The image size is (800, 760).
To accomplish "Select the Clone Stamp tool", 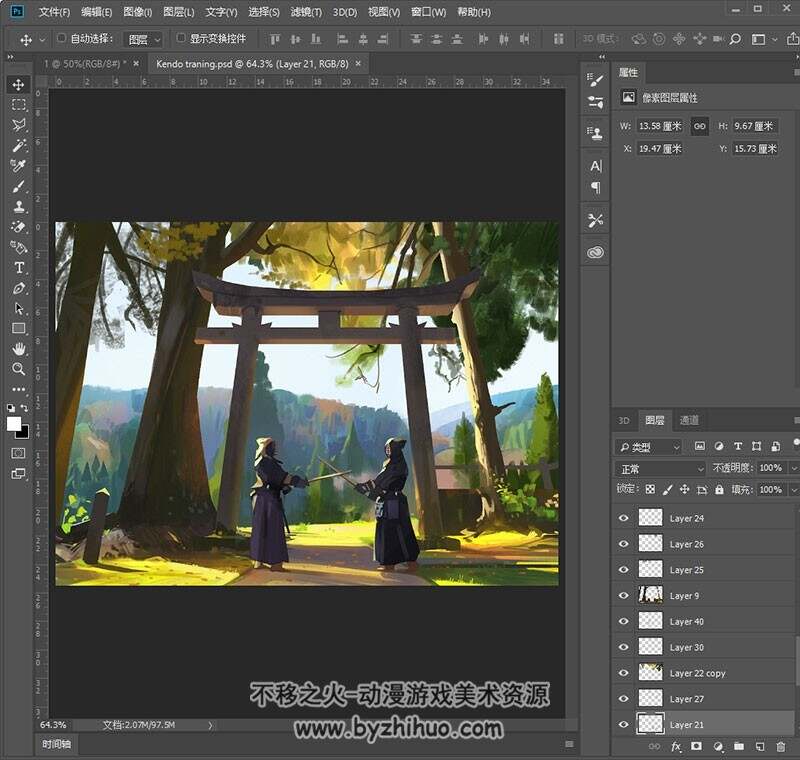I will 19,207.
